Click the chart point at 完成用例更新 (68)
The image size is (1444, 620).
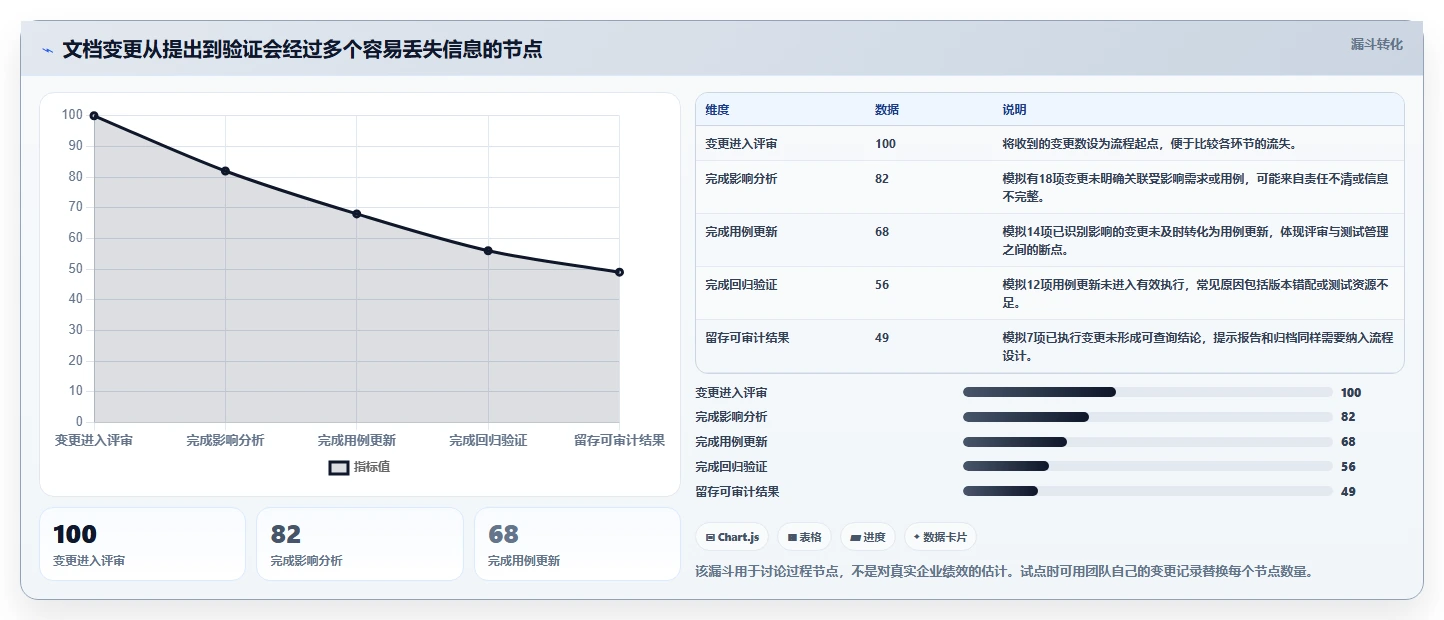[357, 214]
